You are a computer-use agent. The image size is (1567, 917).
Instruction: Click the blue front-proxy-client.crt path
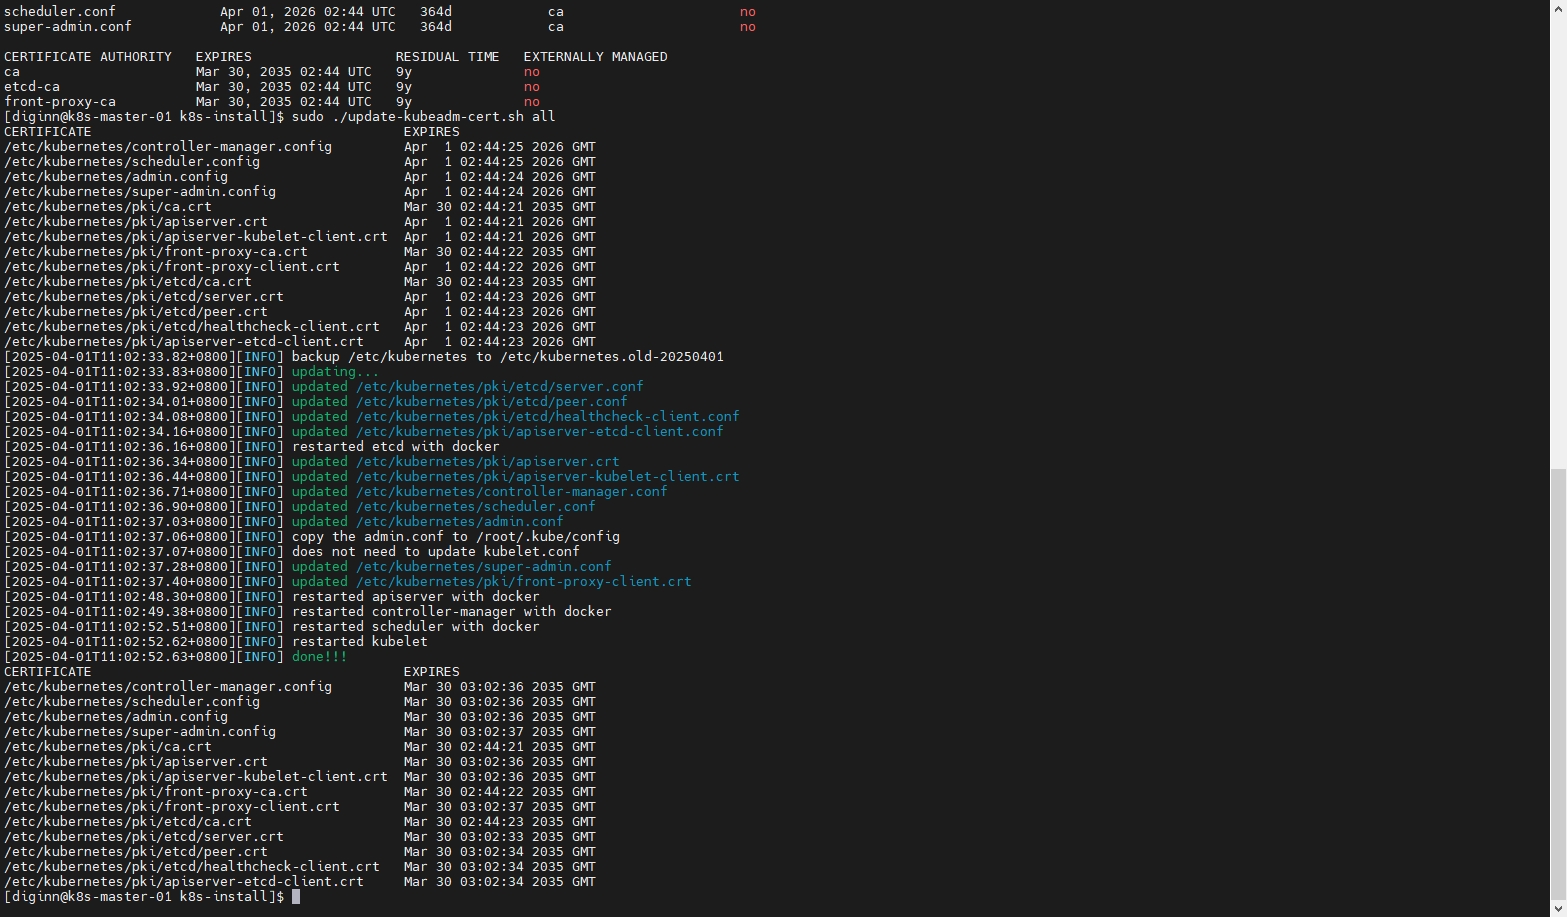click(x=523, y=582)
